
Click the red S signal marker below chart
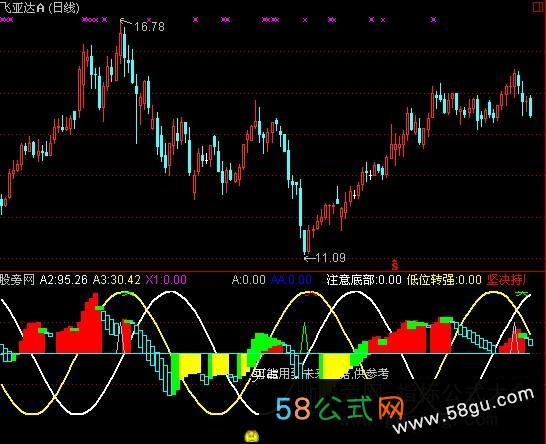(x=395, y=265)
